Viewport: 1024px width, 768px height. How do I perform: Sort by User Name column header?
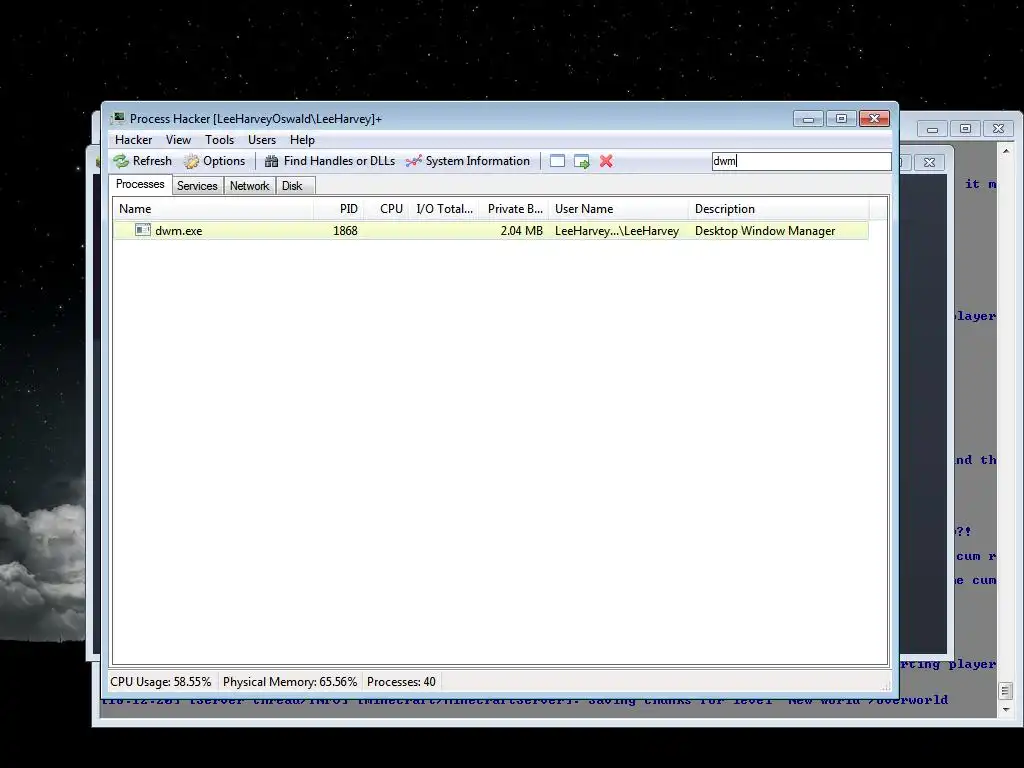tap(618, 209)
